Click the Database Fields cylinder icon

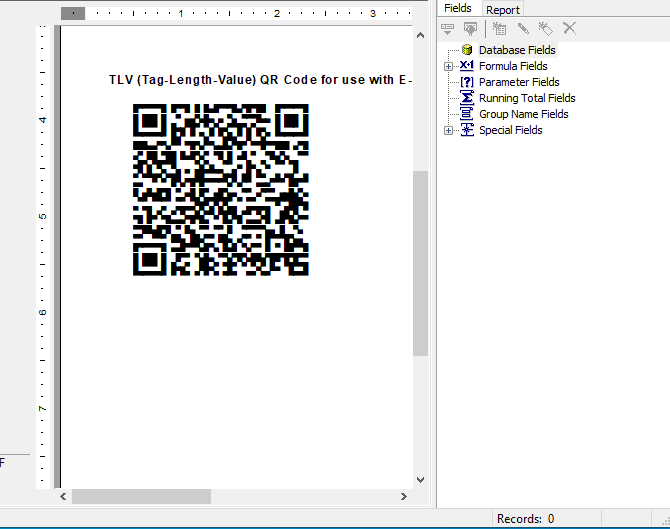[467, 50]
